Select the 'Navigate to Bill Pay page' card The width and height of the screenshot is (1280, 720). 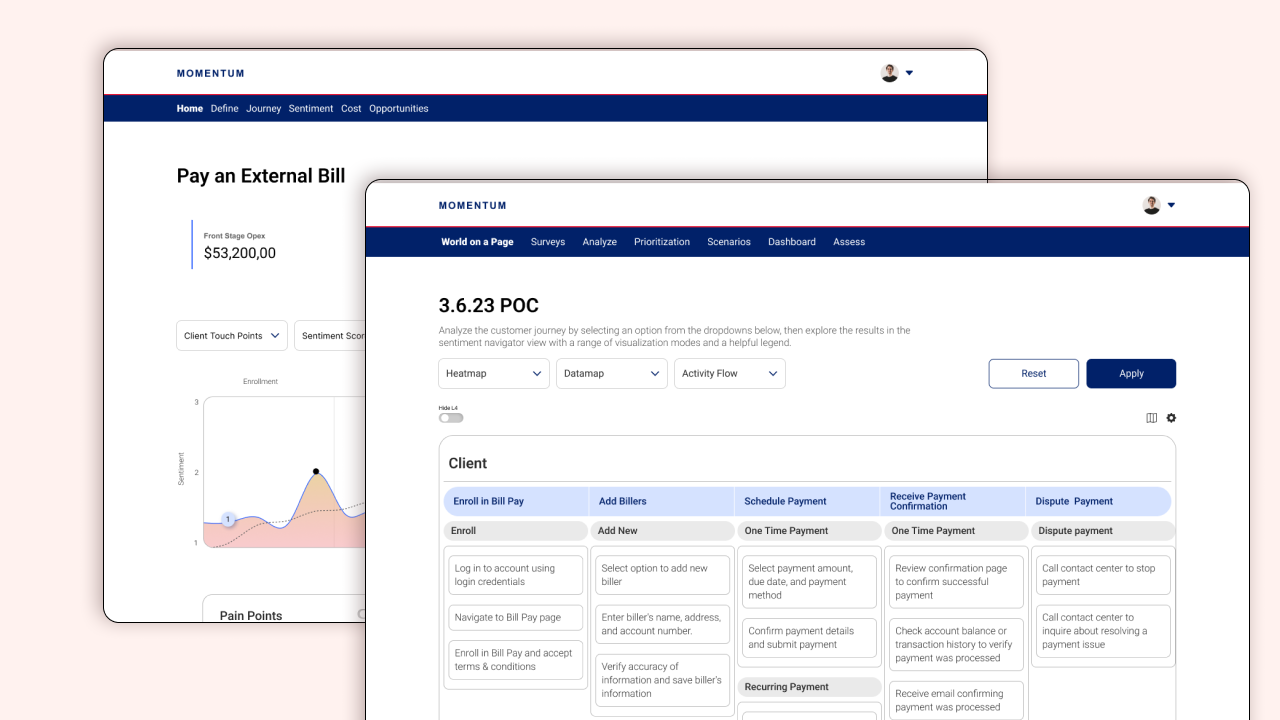pyautogui.click(x=516, y=617)
